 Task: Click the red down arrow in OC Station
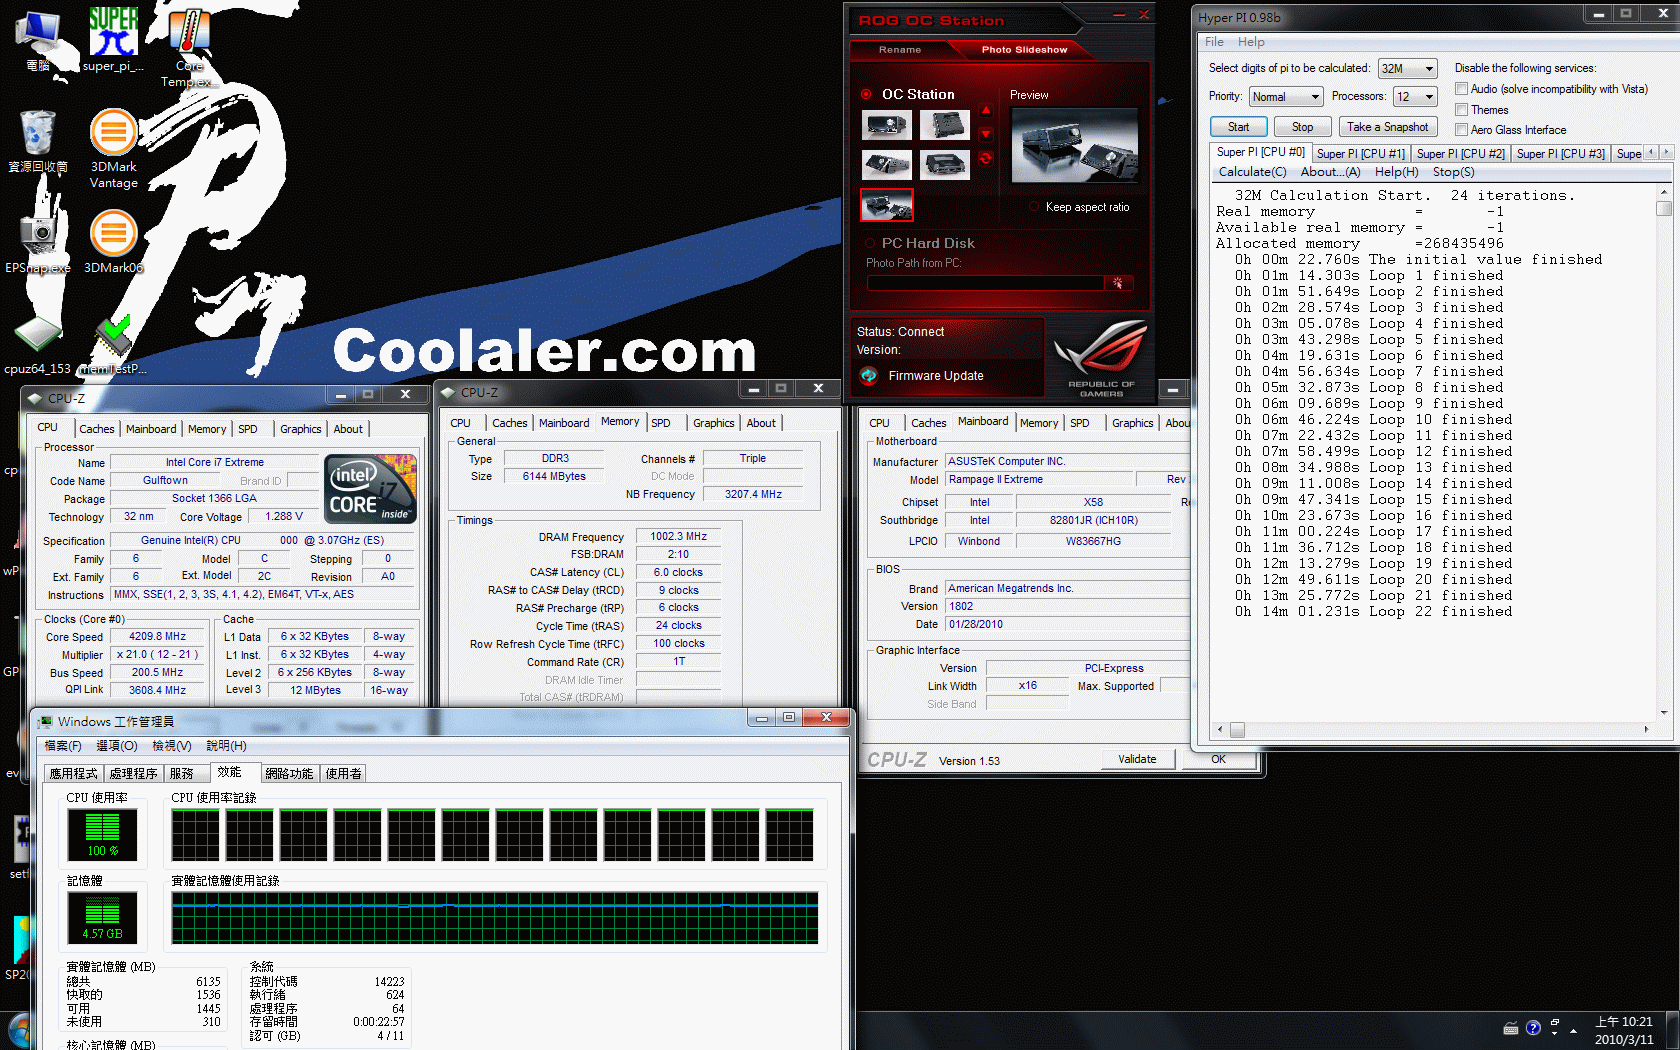(x=986, y=134)
